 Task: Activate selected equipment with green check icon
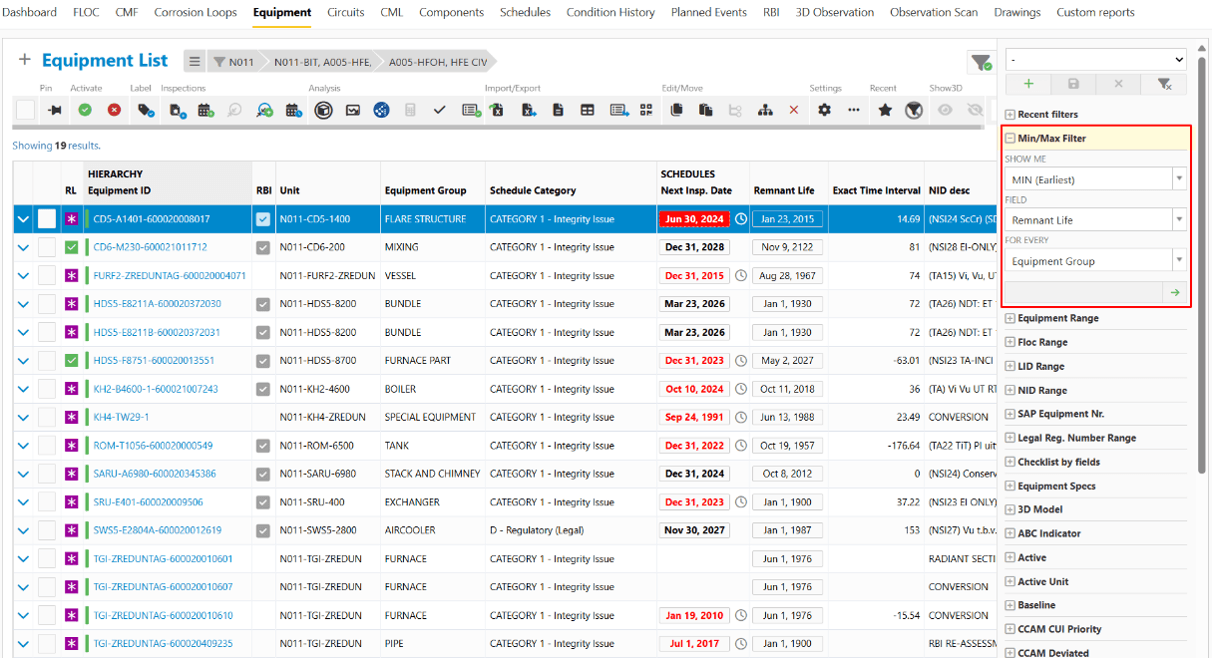pyautogui.click(x=85, y=110)
